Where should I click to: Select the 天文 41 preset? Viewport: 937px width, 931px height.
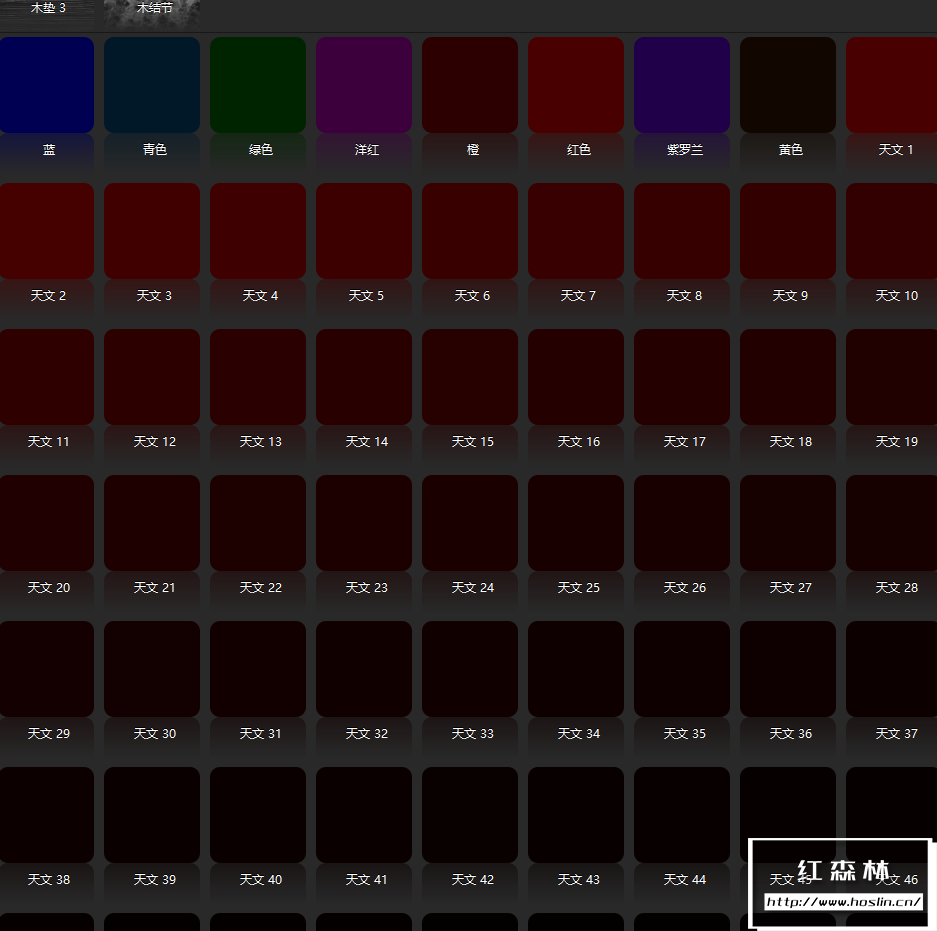pos(364,814)
